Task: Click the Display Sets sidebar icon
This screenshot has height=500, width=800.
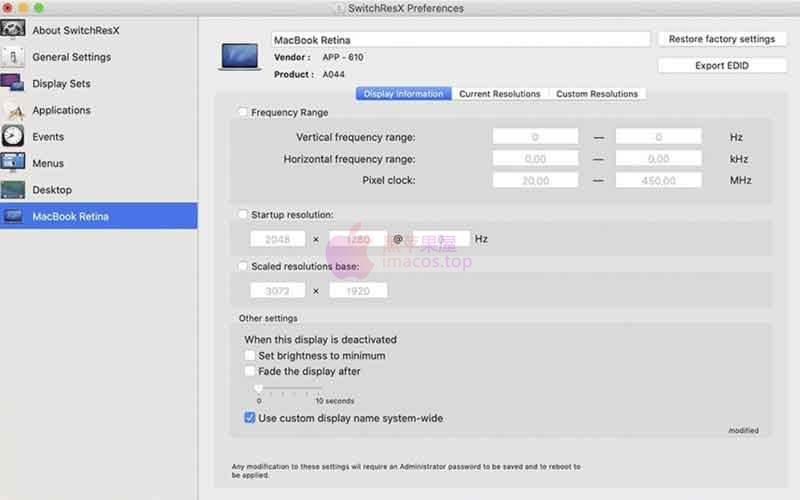Action: click(x=12, y=83)
